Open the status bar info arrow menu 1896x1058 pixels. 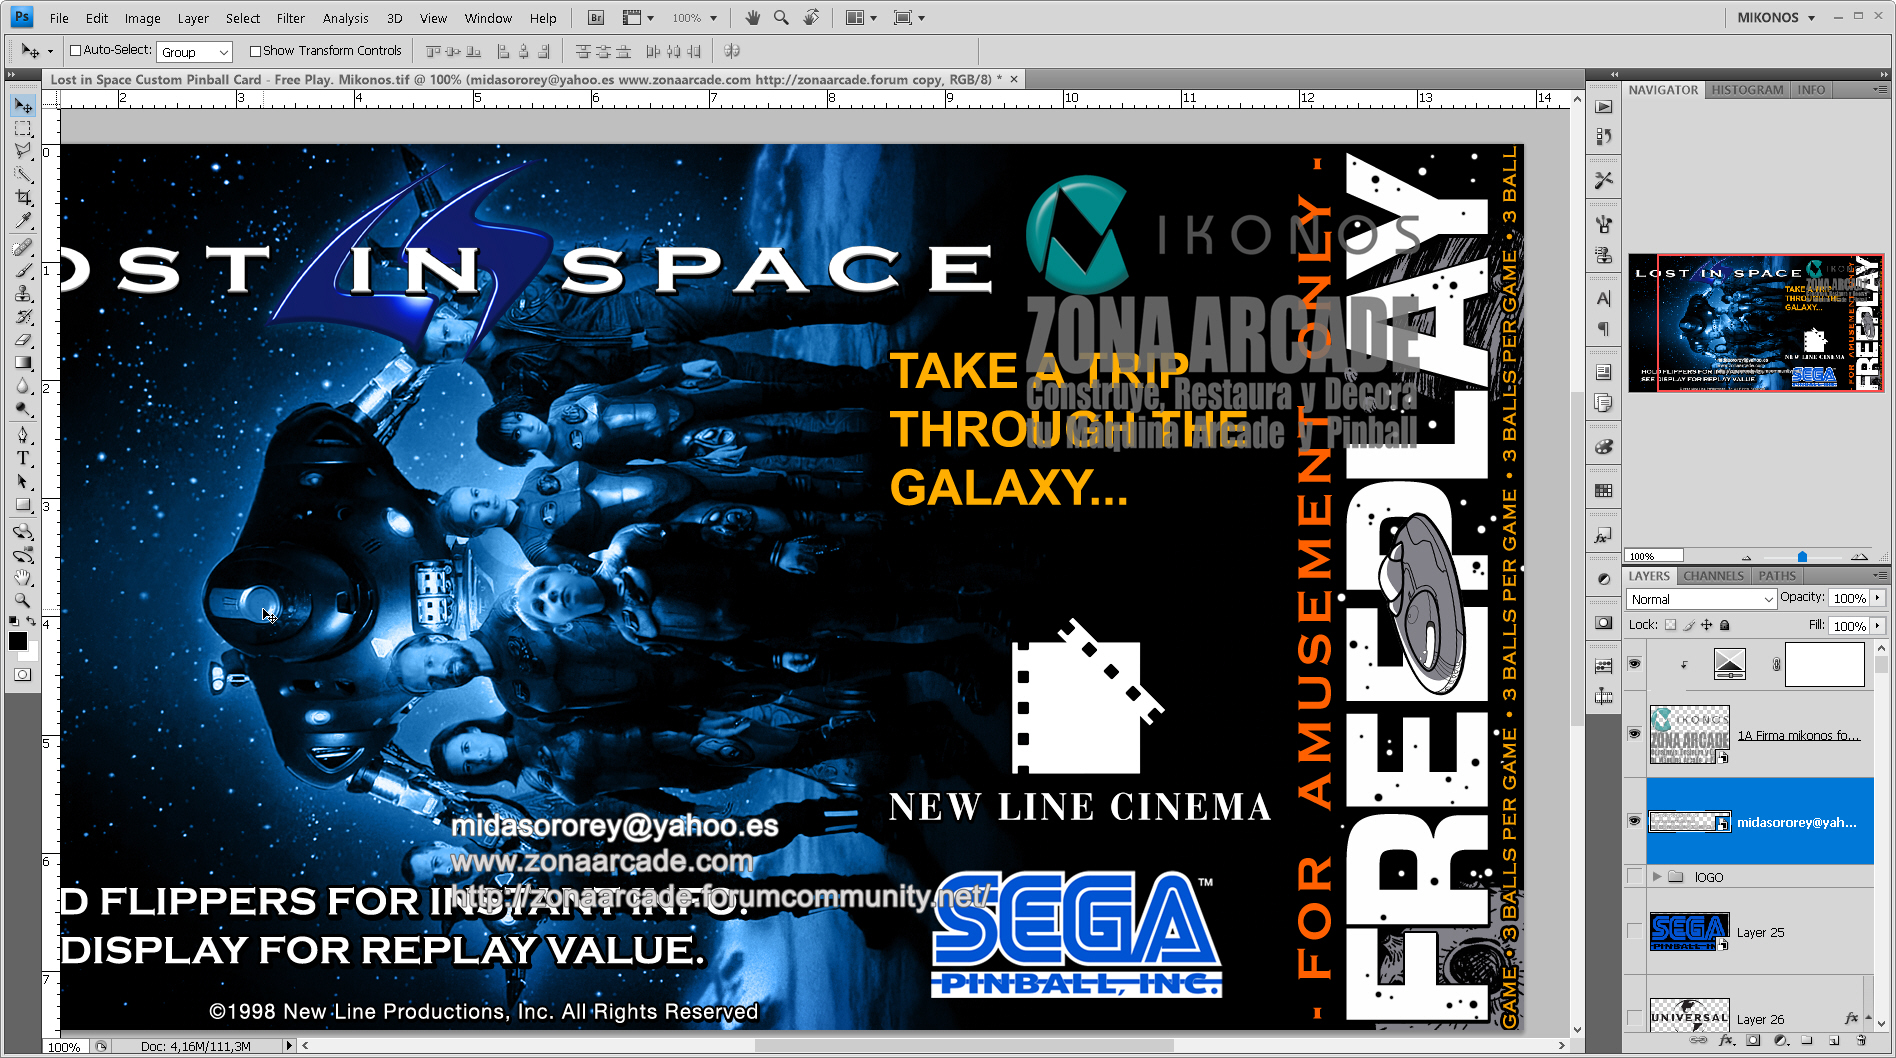tap(289, 1046)
